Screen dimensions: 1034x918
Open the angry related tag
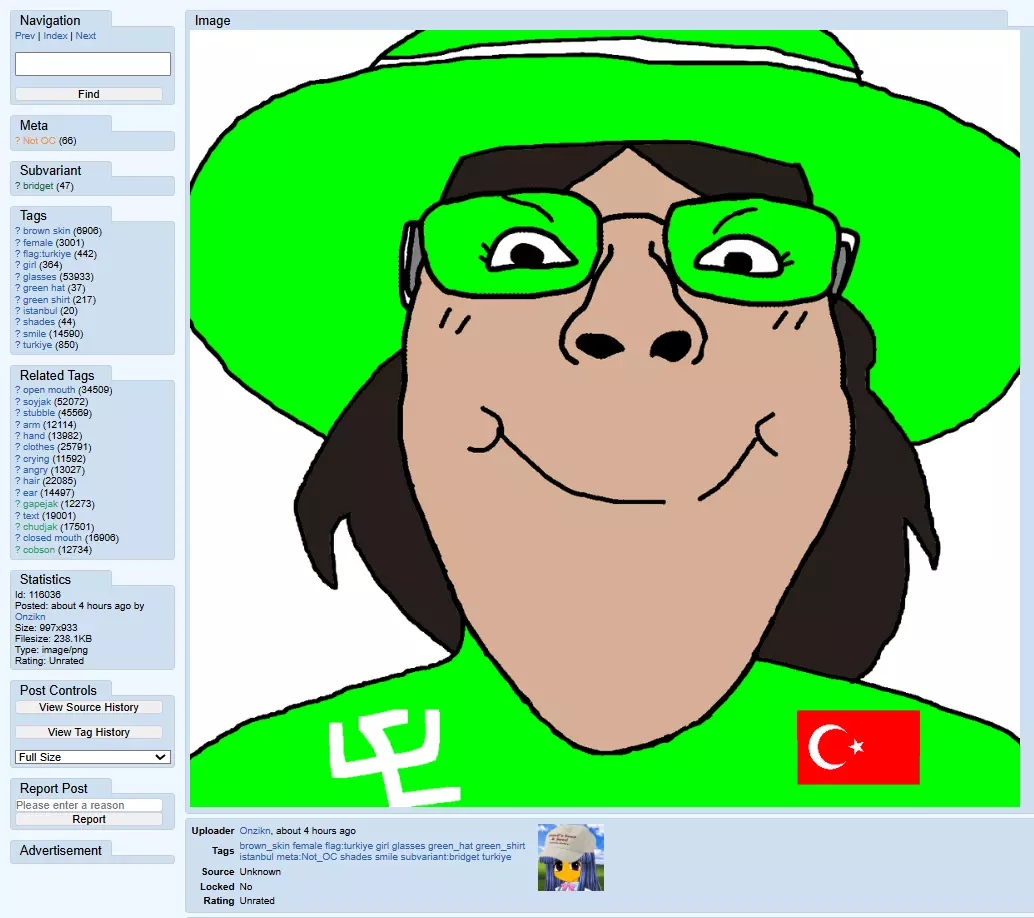click(x=36, y=470)
